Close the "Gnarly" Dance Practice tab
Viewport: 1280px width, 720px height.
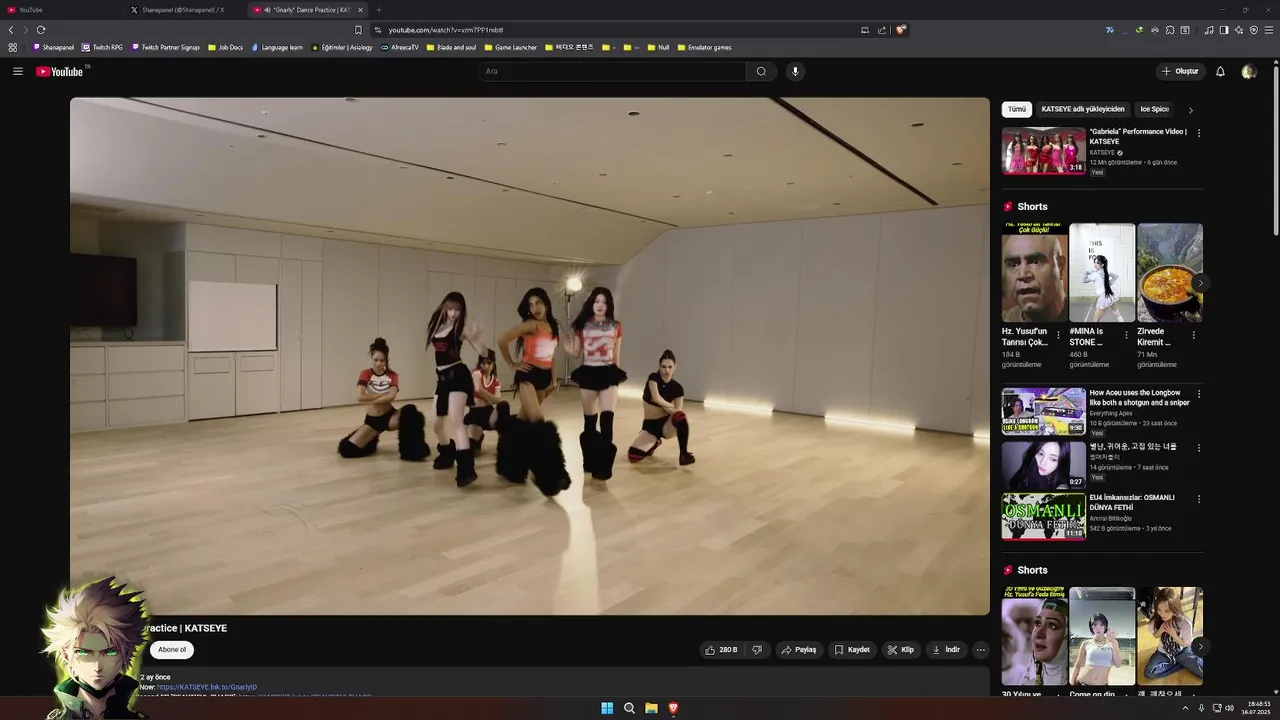(360, 10)
